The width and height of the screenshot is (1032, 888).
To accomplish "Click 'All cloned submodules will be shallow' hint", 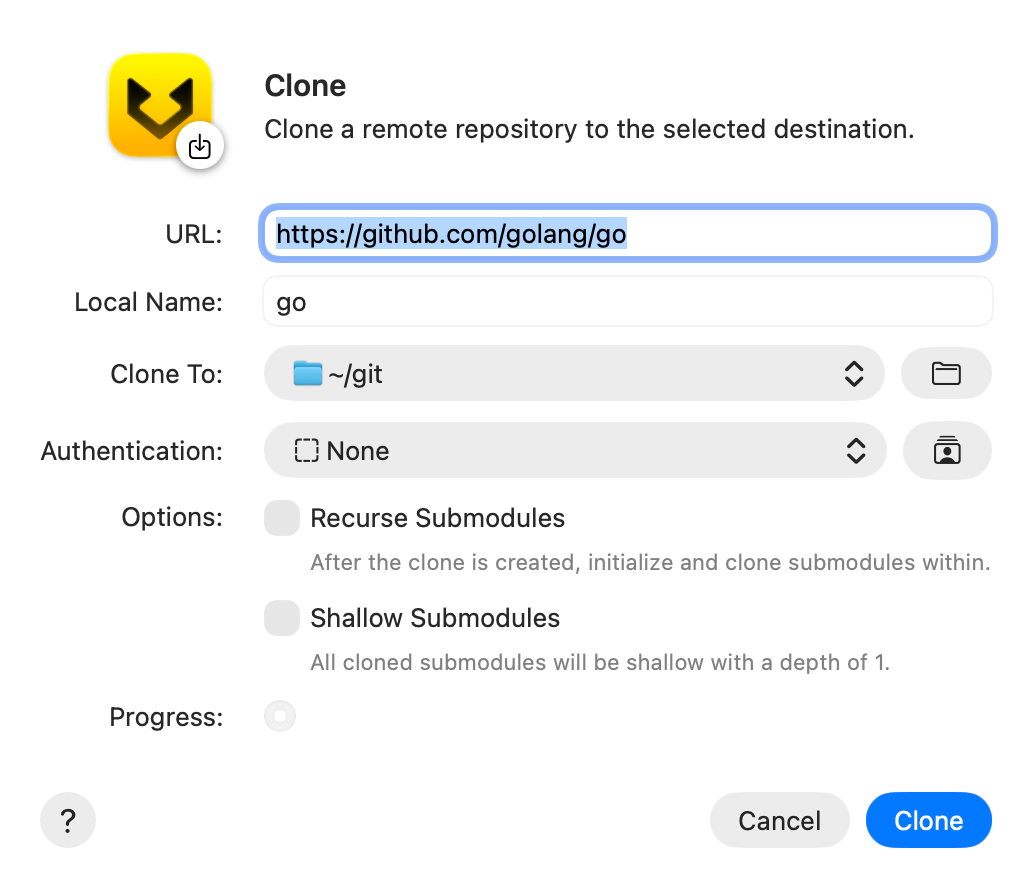I will (x=600, y=662).
